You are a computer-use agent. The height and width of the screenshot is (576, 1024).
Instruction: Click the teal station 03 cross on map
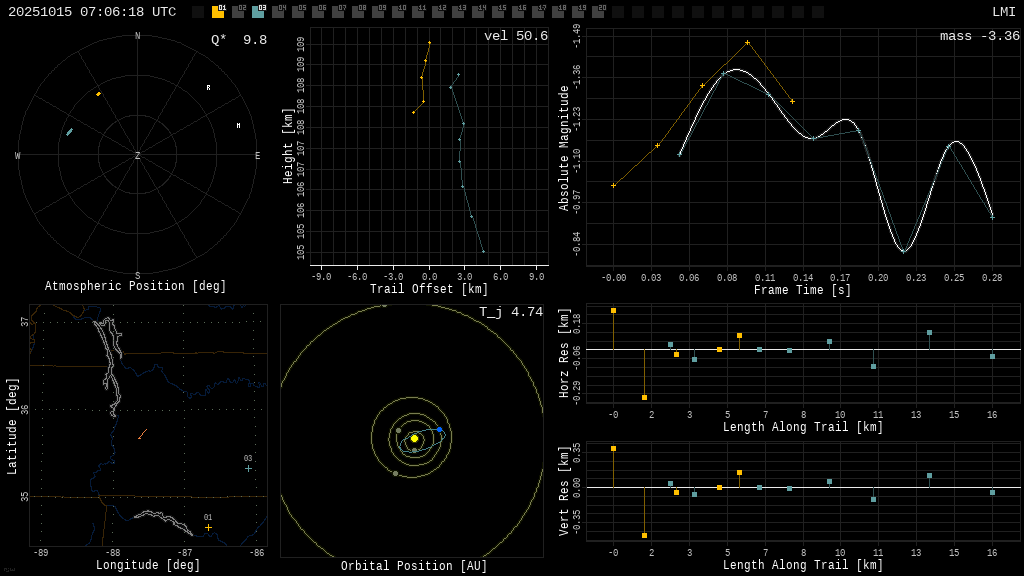[248, 468]
